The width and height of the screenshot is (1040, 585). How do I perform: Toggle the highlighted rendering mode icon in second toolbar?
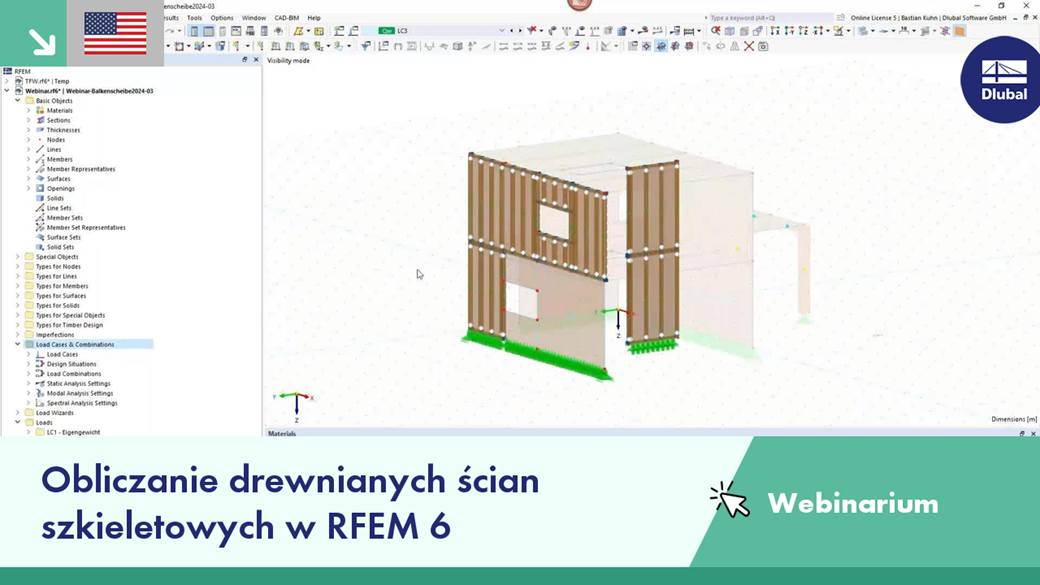point(661,46)
